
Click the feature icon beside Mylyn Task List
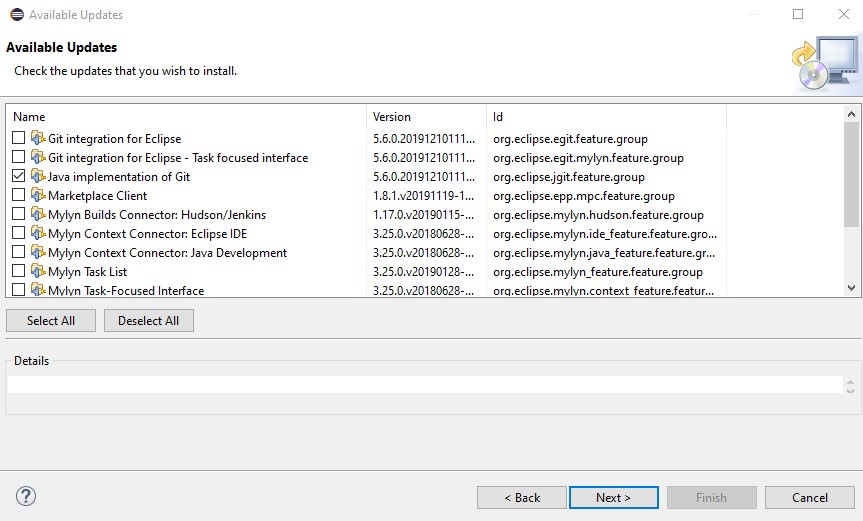(x=38, y=271)
